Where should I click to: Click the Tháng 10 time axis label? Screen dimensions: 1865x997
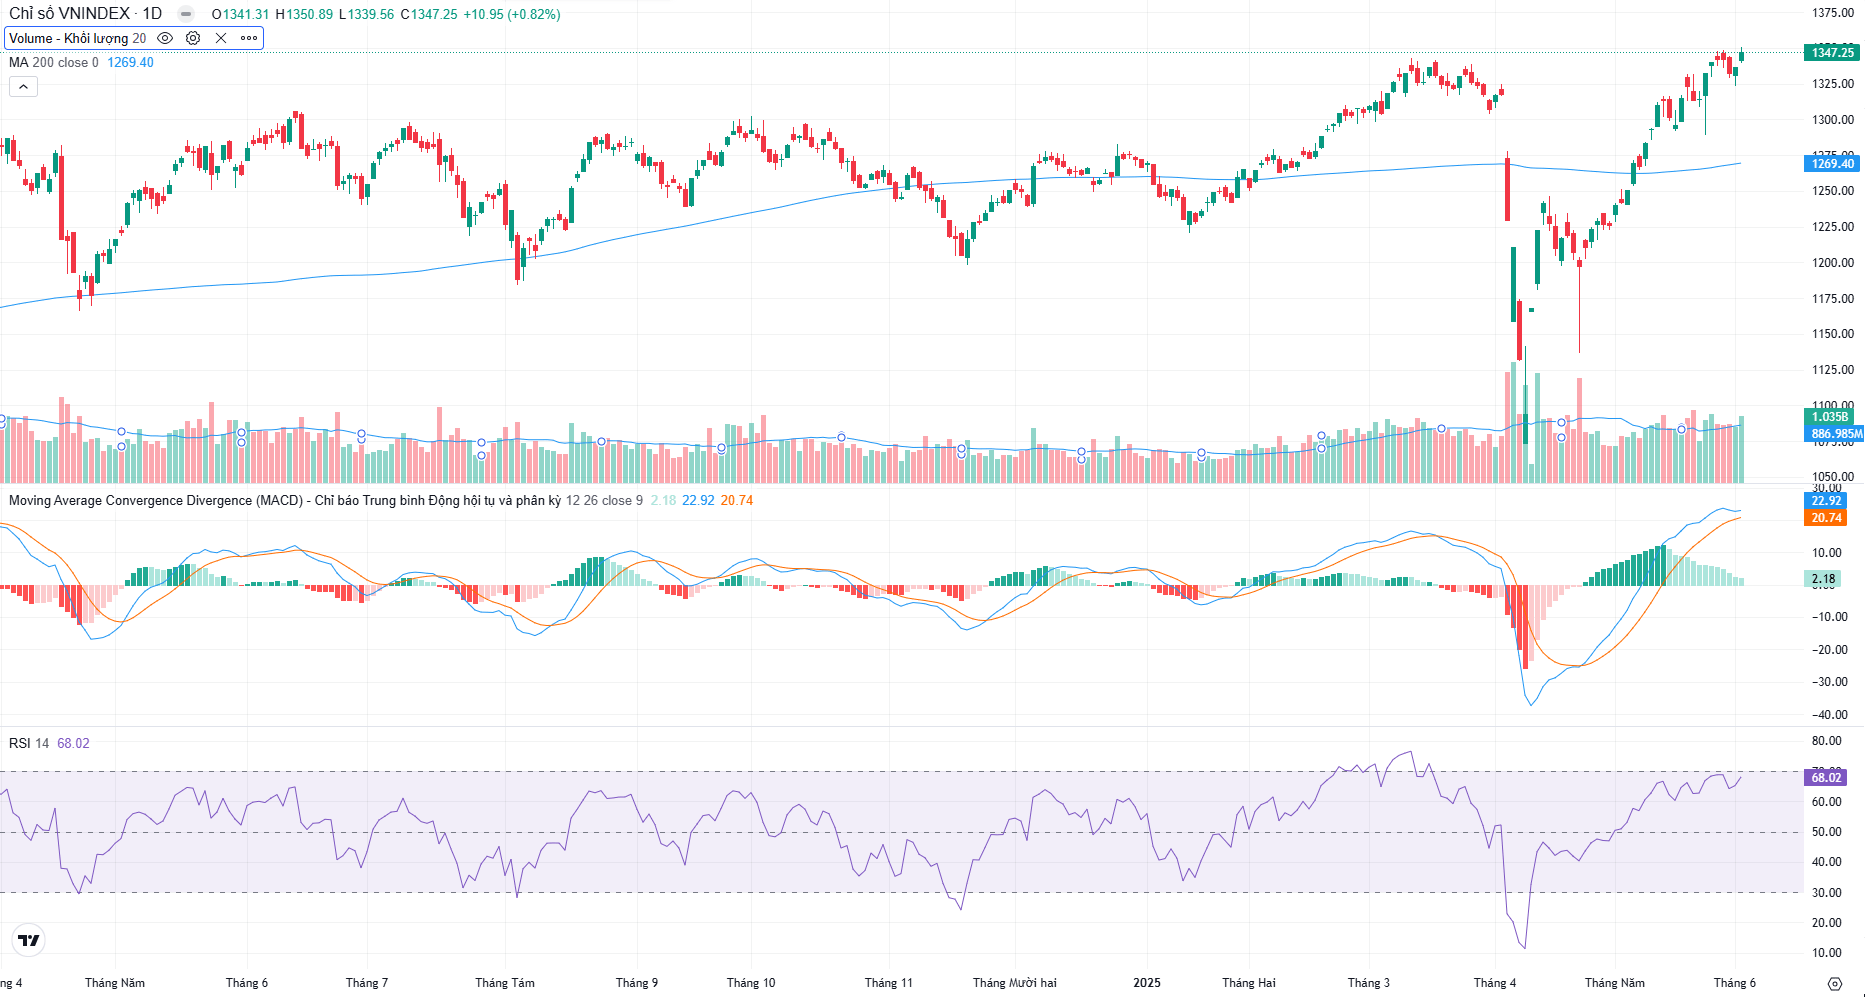point(751,983)
